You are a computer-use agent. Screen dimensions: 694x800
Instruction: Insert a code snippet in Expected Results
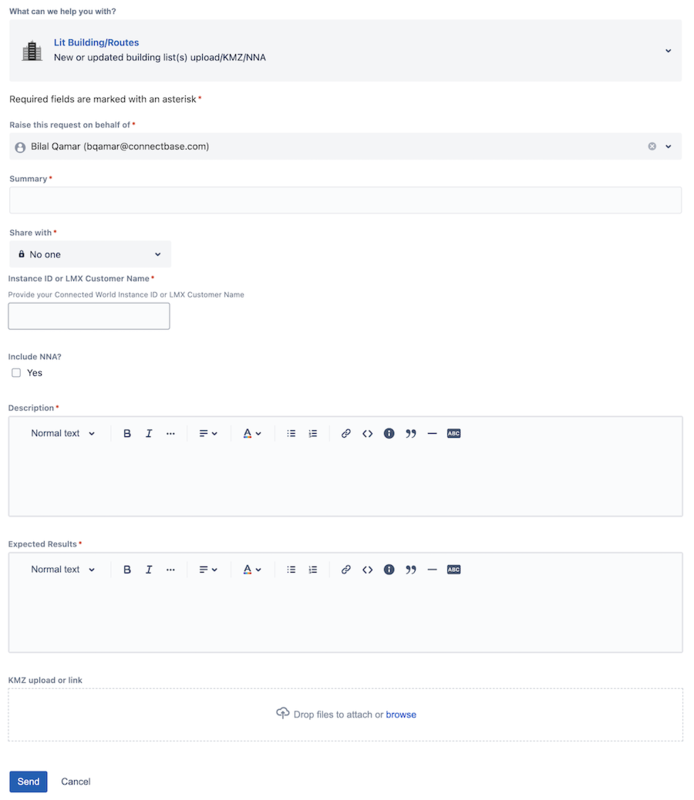pos(369,569)
